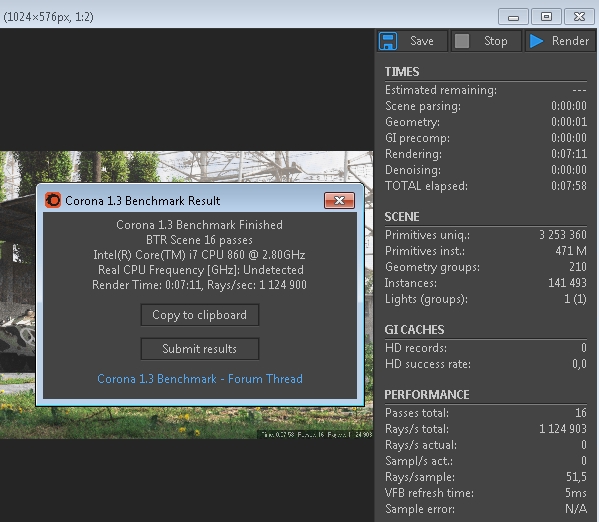Click the Rendering time value 0:07:11
Image resolution: width=599 pixels, height=522 pixels.
coord(568,154)
